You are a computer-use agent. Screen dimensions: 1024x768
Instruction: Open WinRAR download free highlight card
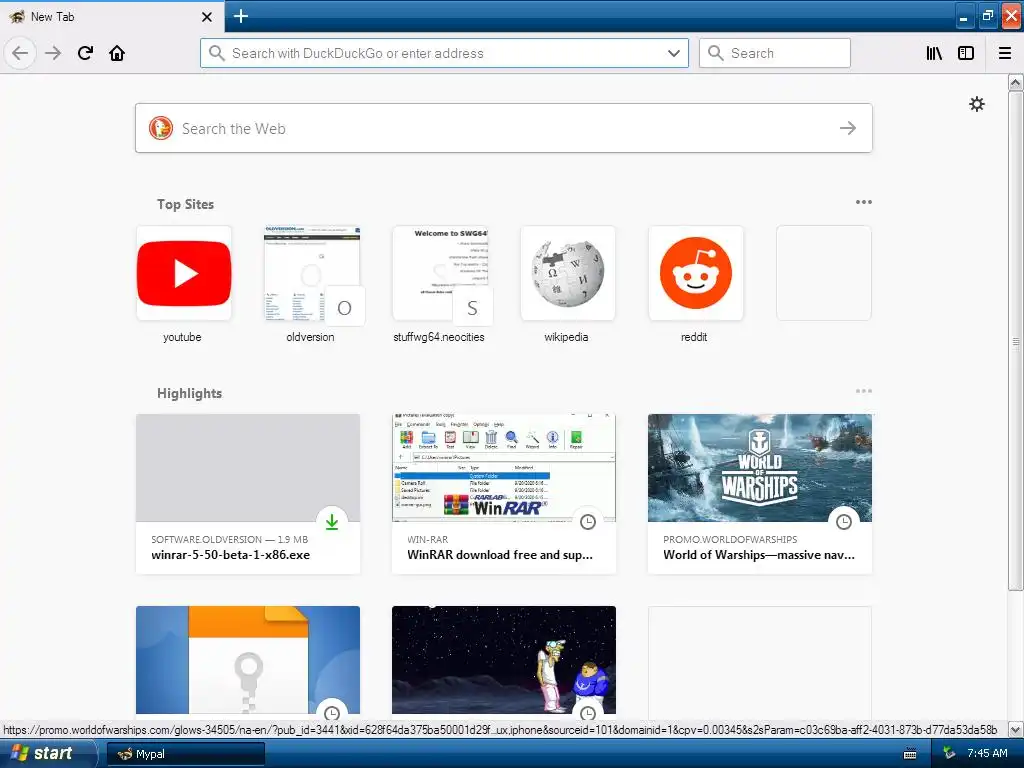click(x=504, y=494)
